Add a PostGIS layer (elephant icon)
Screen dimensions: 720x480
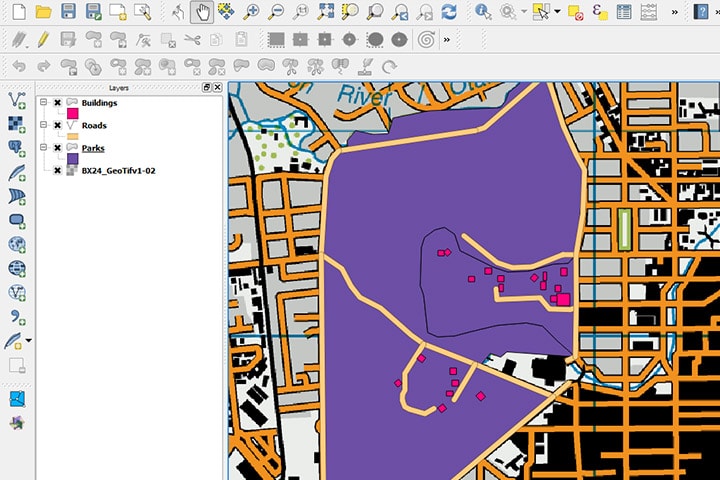[x=17, y=148]
